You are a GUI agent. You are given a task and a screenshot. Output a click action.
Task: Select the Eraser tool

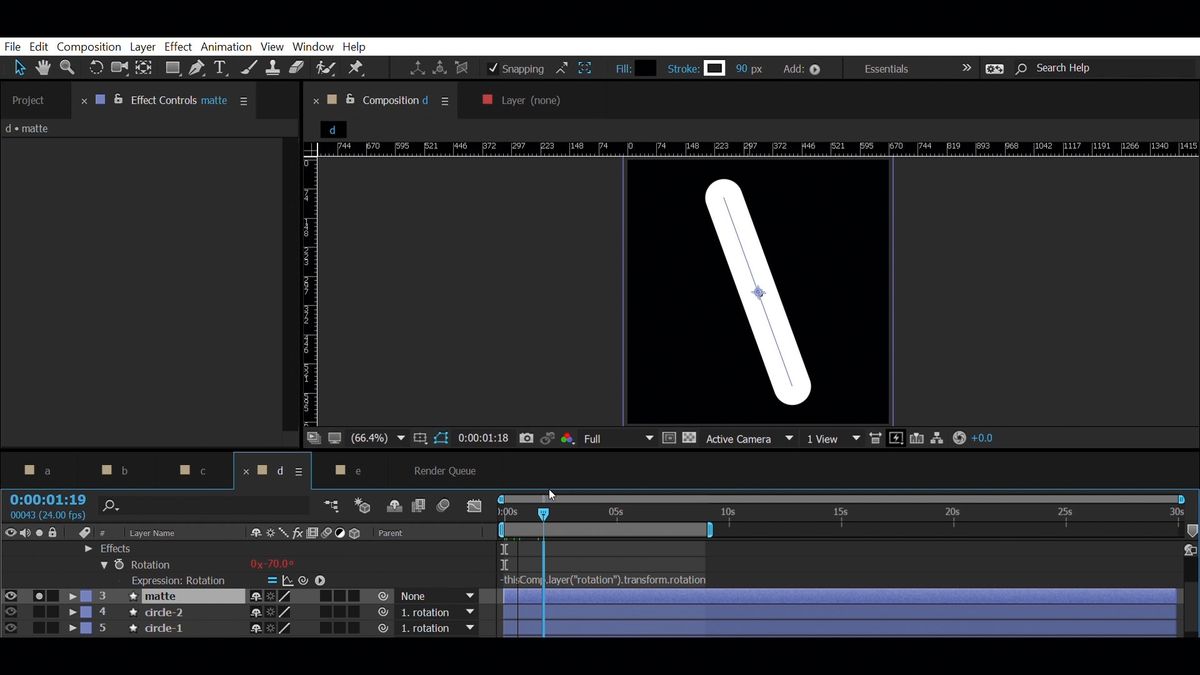pos(296,68)
